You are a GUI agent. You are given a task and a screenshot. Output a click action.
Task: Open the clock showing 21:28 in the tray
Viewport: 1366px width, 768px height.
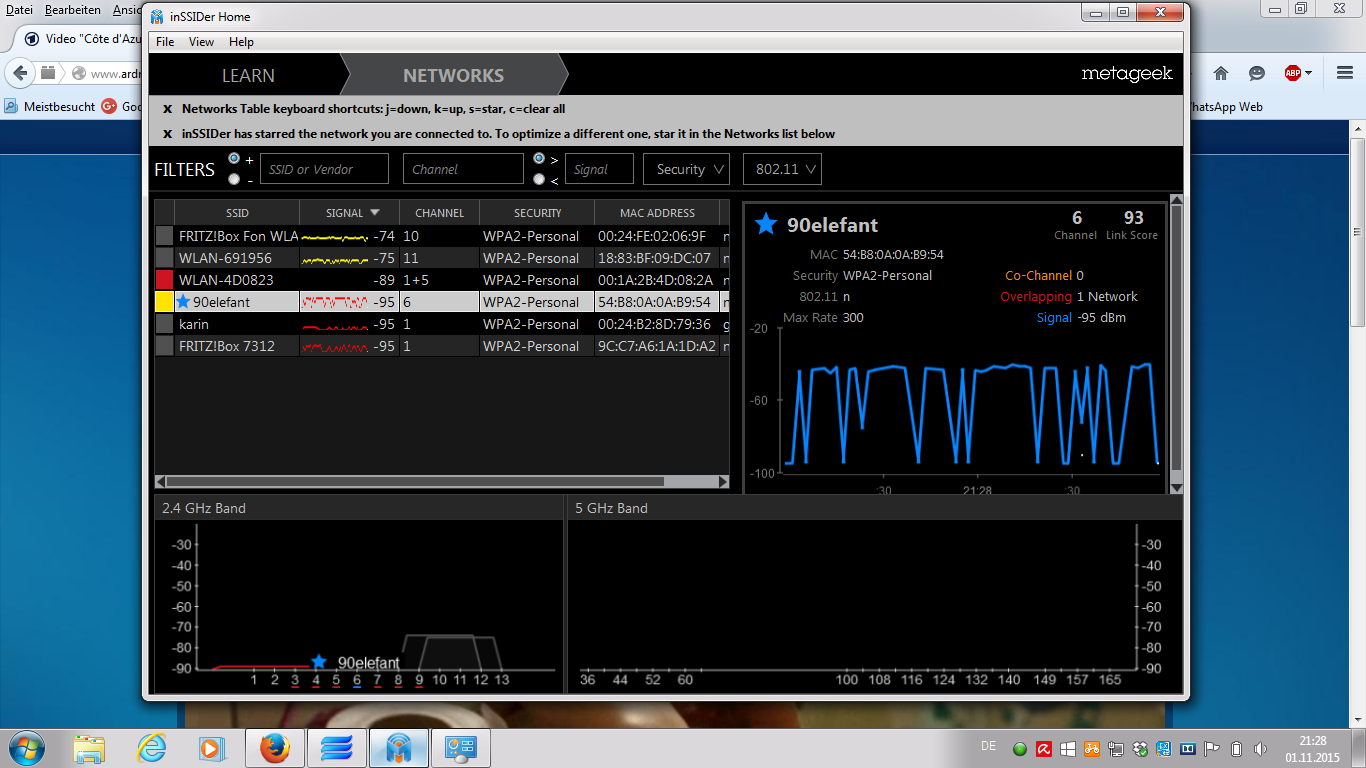(x=1312, y=748)
